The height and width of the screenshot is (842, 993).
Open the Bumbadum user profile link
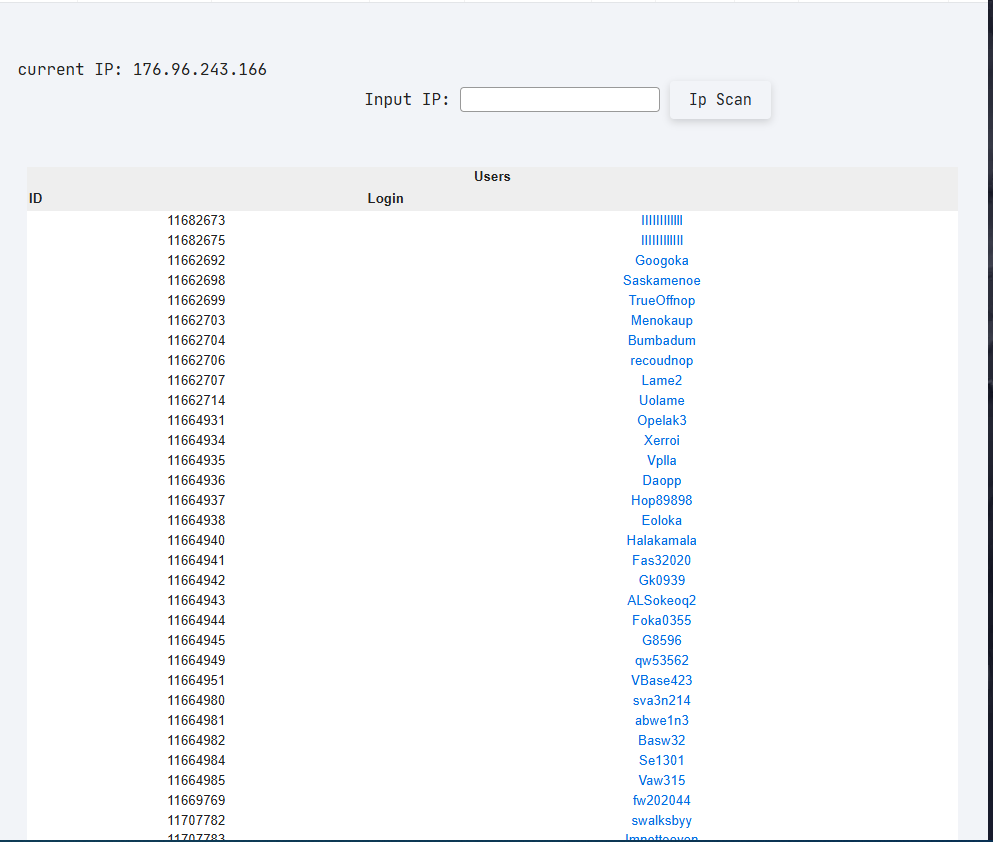click(662, 341)
